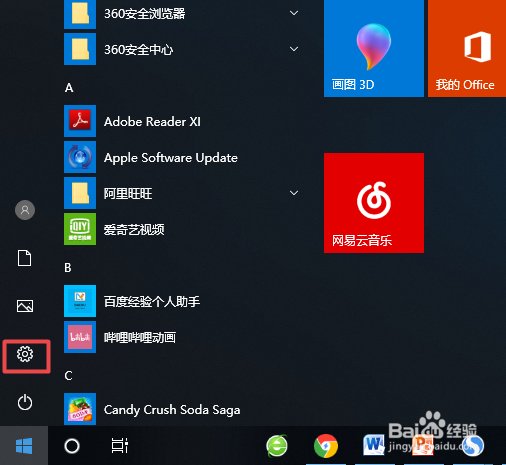This screenshot has width=506, height=465.
Task: Click the 360安全中心 folder label
Action: (x=139, y=50)
